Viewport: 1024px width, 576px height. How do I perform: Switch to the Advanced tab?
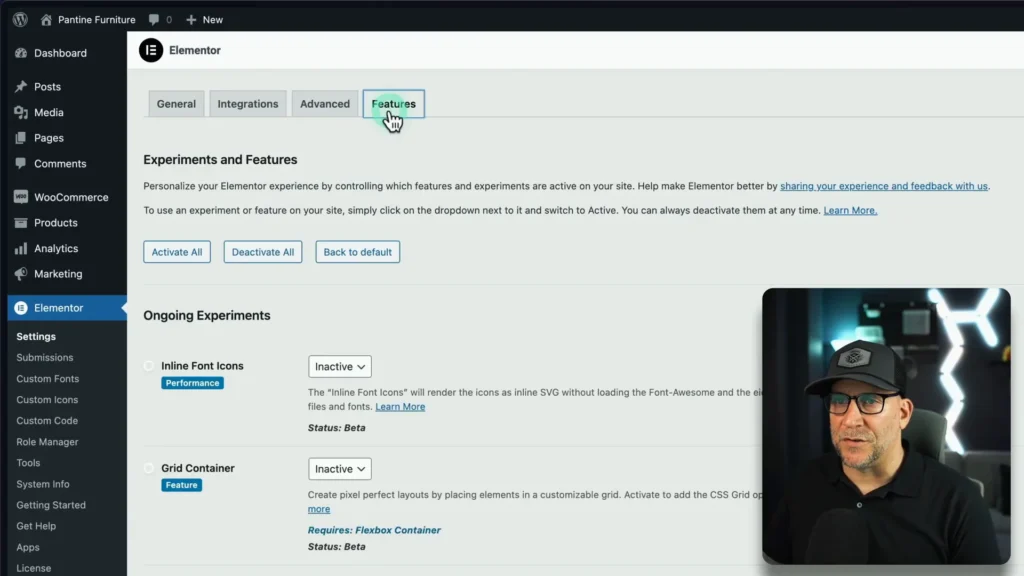point(325,104)
